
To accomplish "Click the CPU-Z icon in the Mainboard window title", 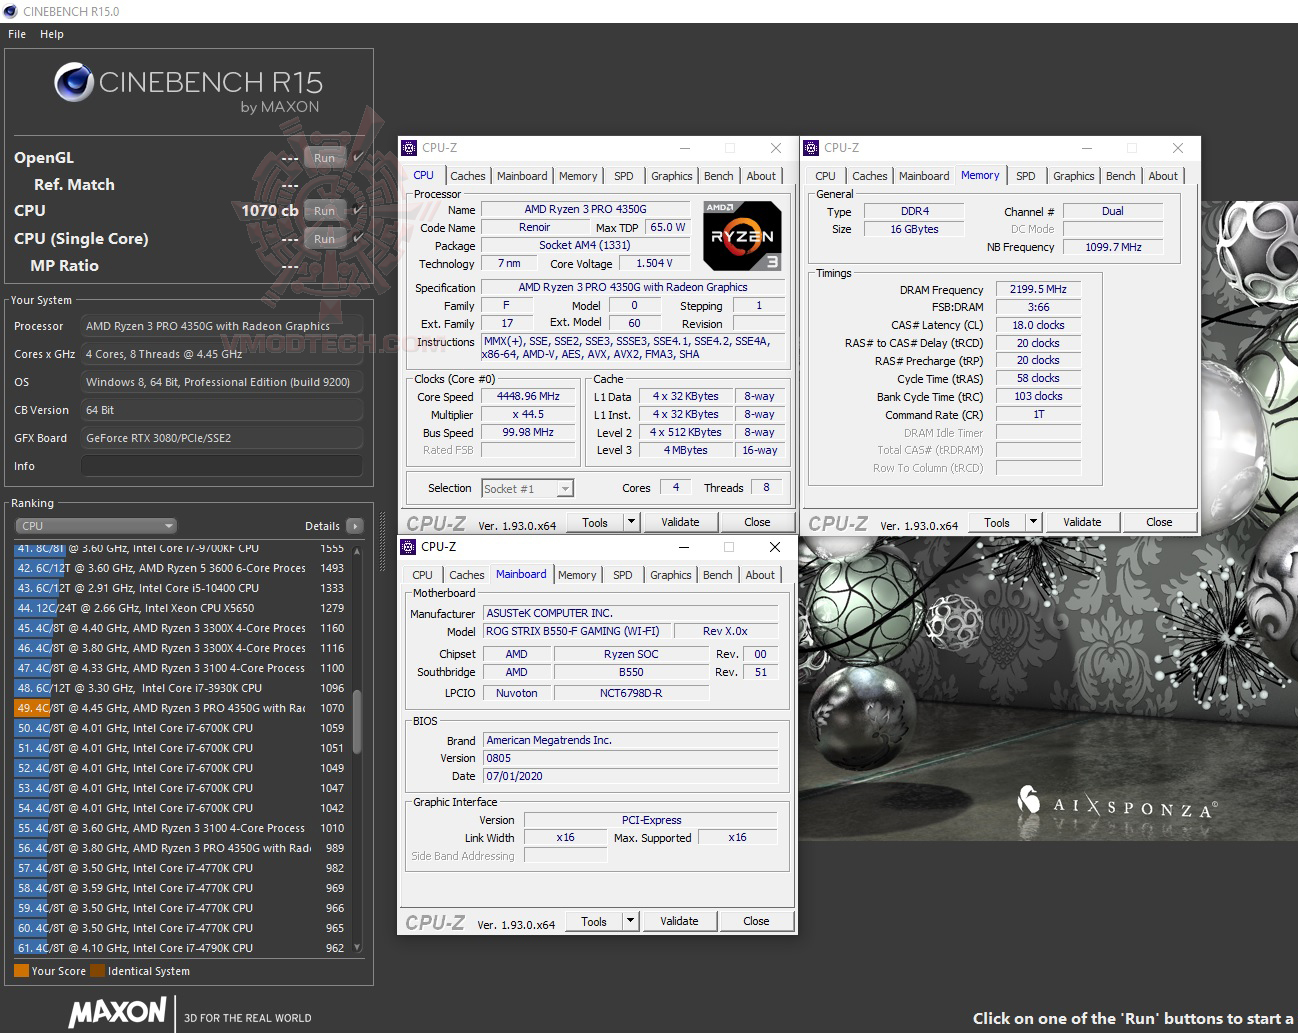I will [x=408, y=547].
